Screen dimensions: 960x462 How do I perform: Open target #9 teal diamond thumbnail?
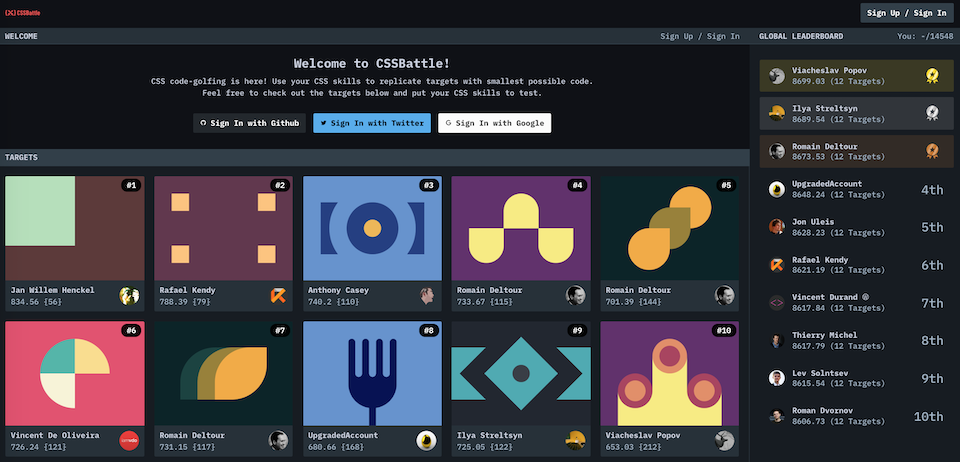click(521, 373)
